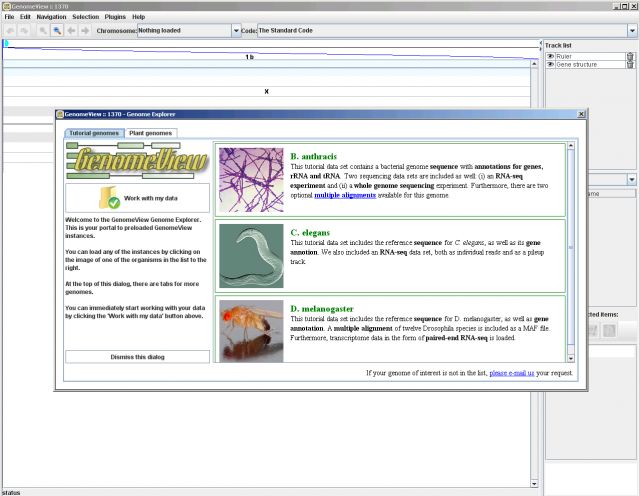Open the Chromosome dropdown arrow

tap(236, 31)
